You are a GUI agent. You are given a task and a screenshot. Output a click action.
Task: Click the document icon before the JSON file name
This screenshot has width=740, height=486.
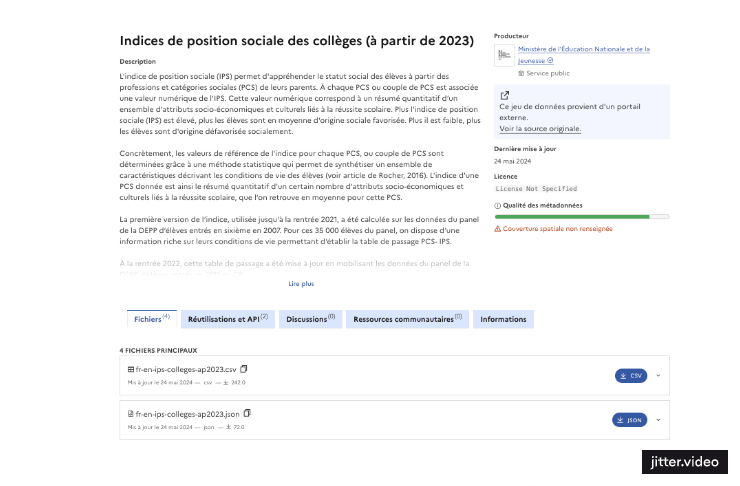[x=131, y=414]
